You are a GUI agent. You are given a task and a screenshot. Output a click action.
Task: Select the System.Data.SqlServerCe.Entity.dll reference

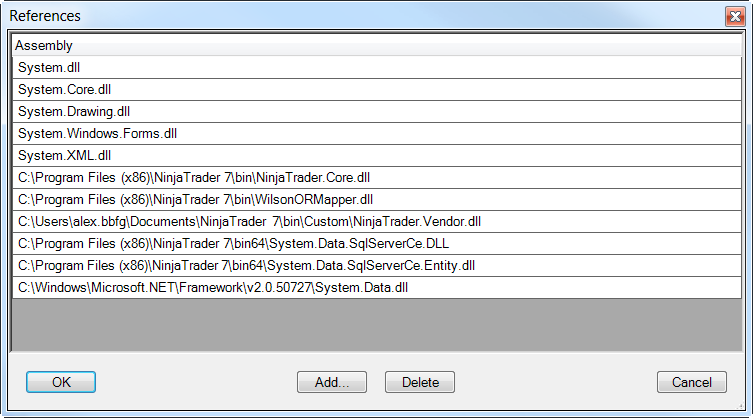pos(377,266)
